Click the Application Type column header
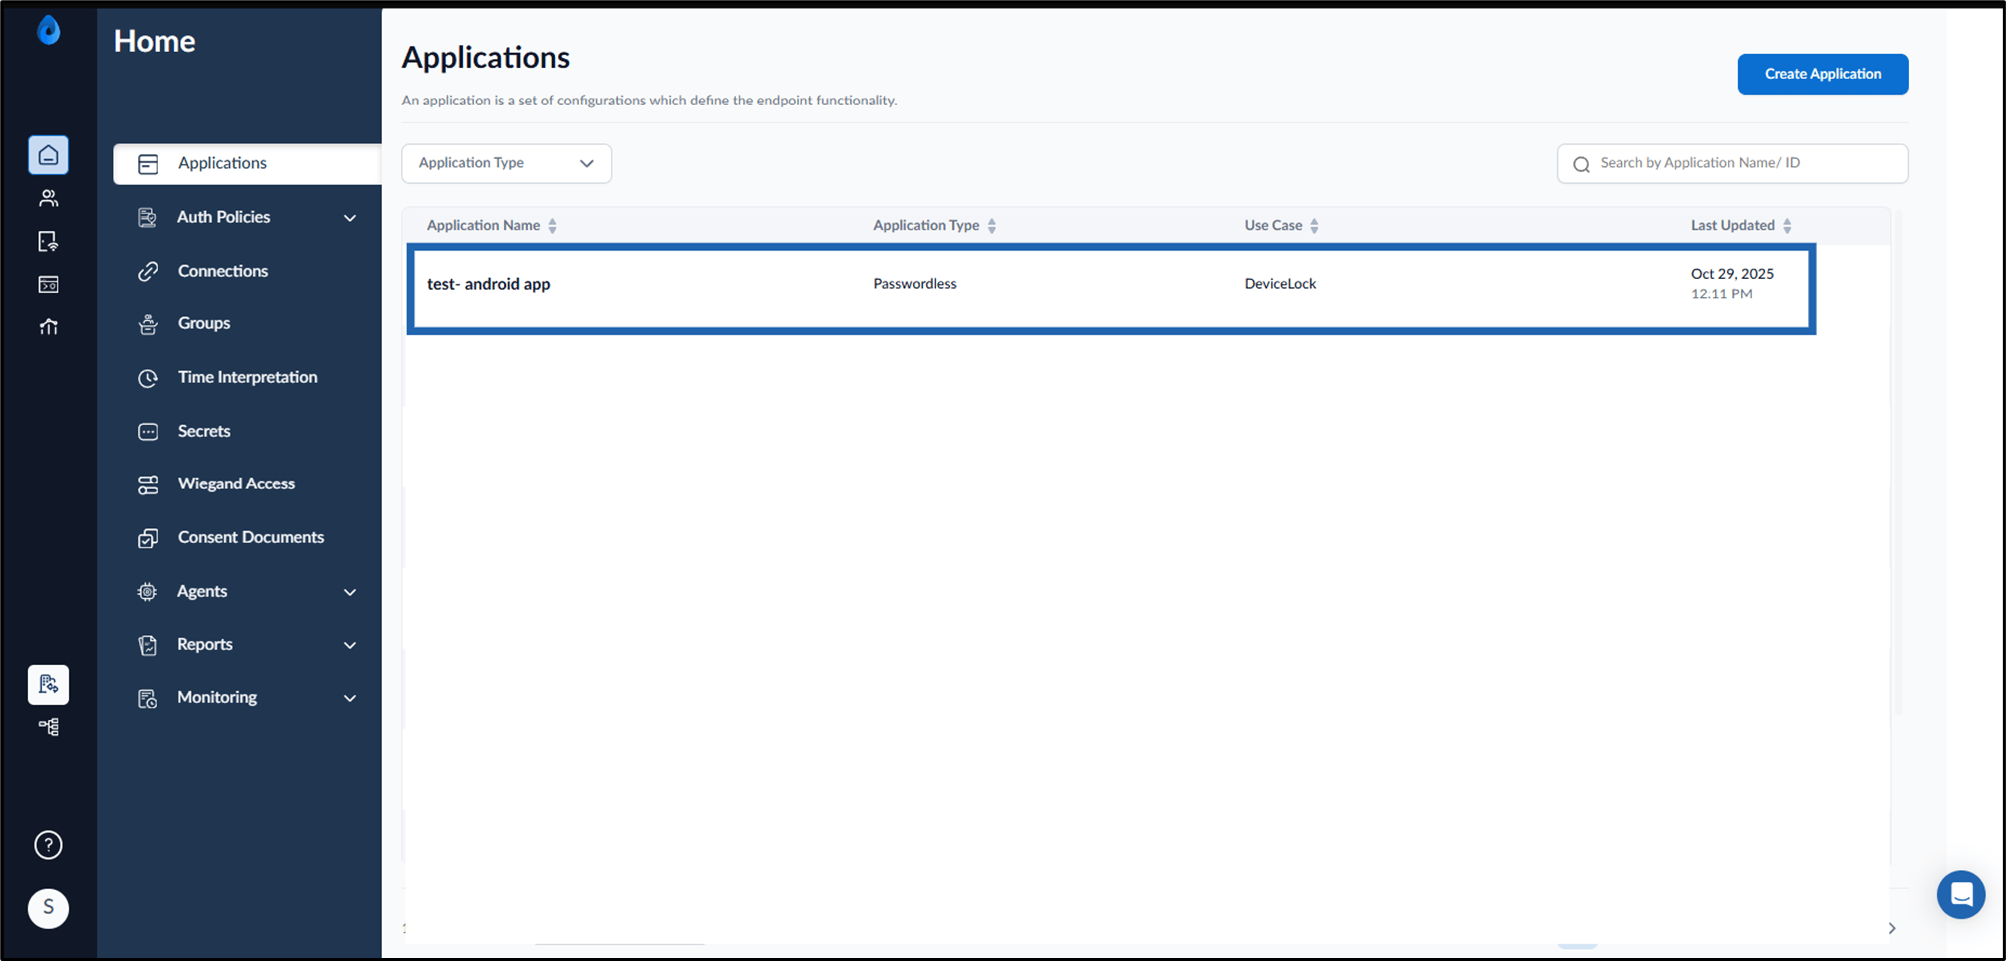Screen dimensions: 2006x961 coord(926,226)
